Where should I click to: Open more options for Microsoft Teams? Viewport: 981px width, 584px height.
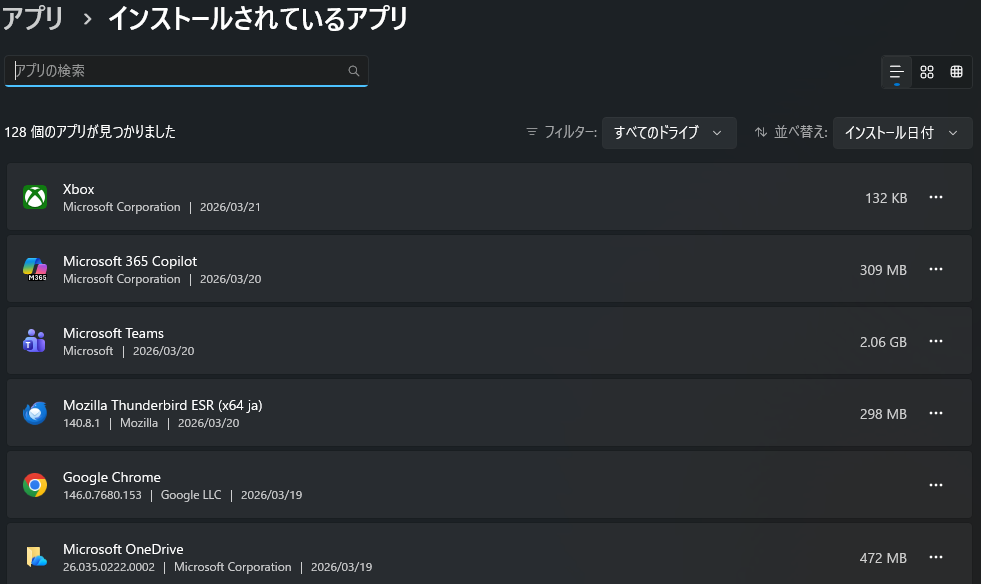(x=935, y=341)
